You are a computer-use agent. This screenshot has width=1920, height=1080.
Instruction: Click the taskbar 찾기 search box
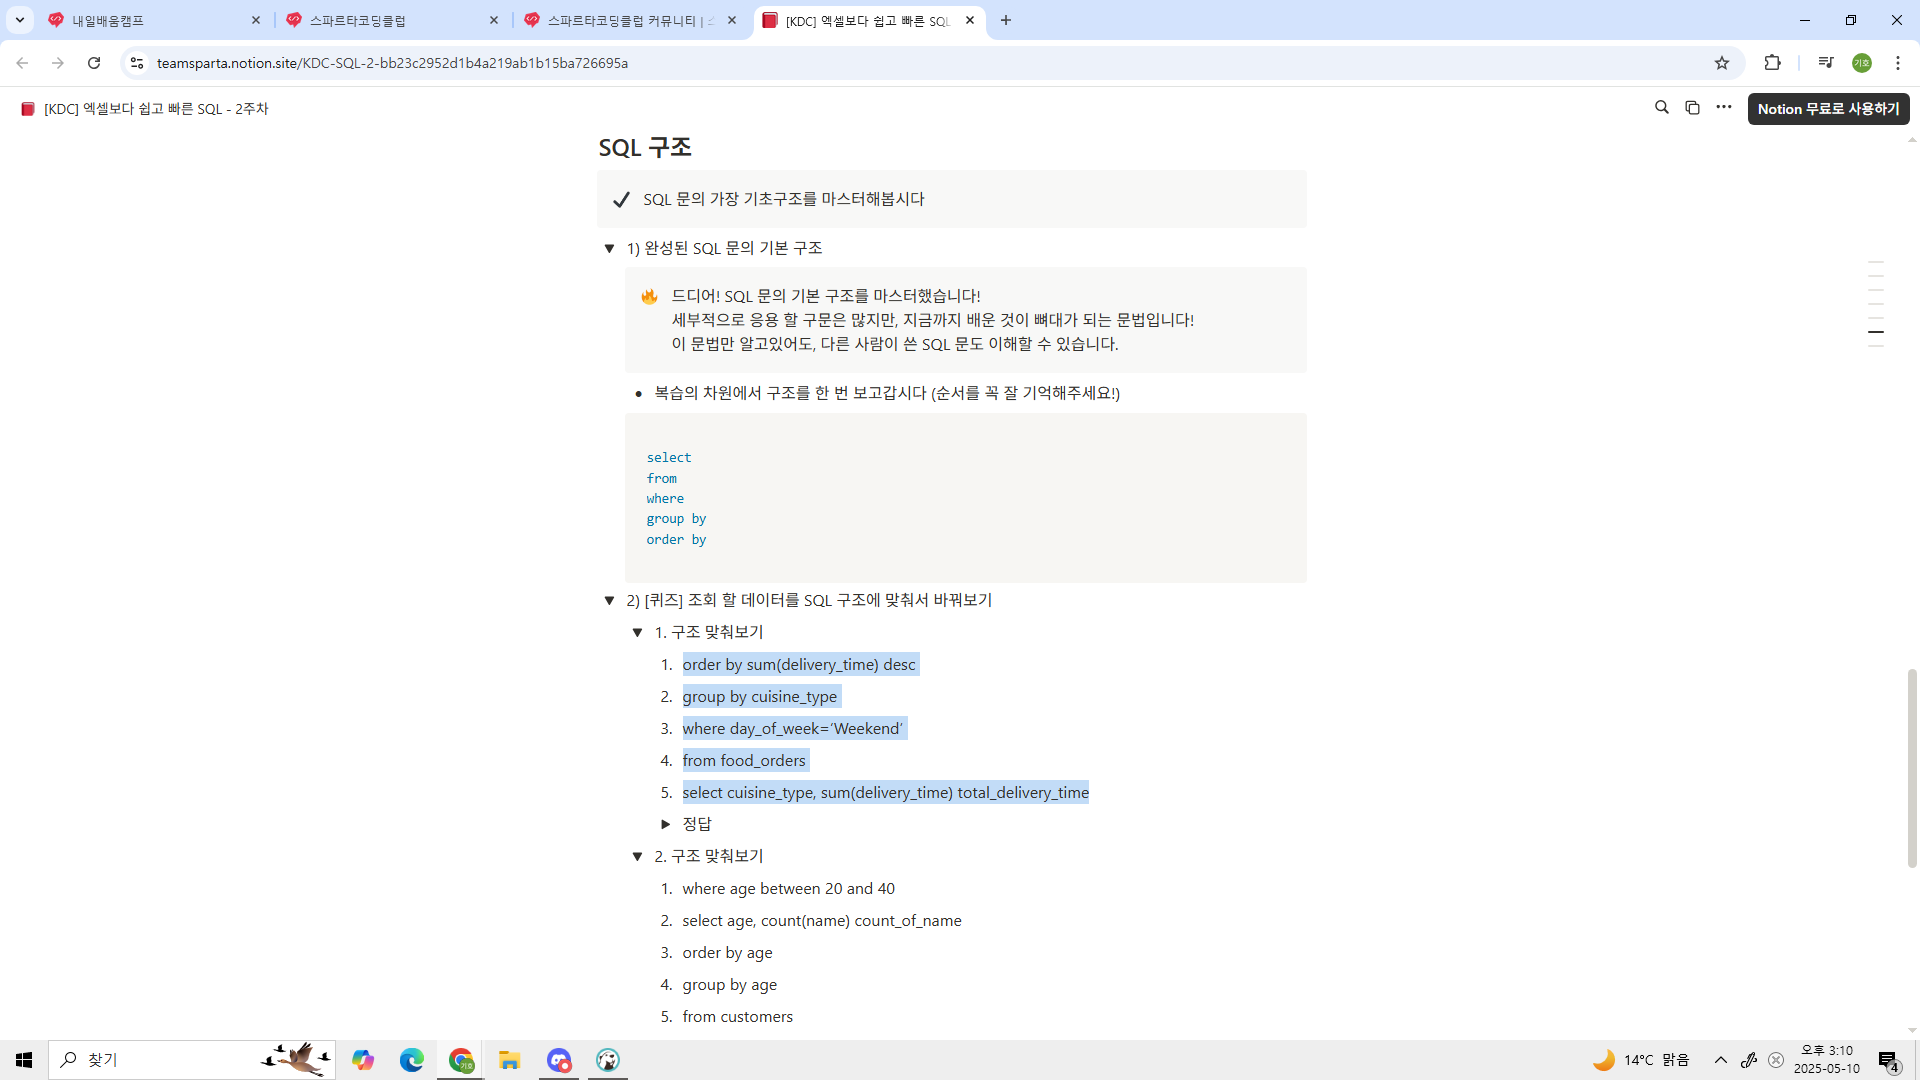[x=192, y=1060]
